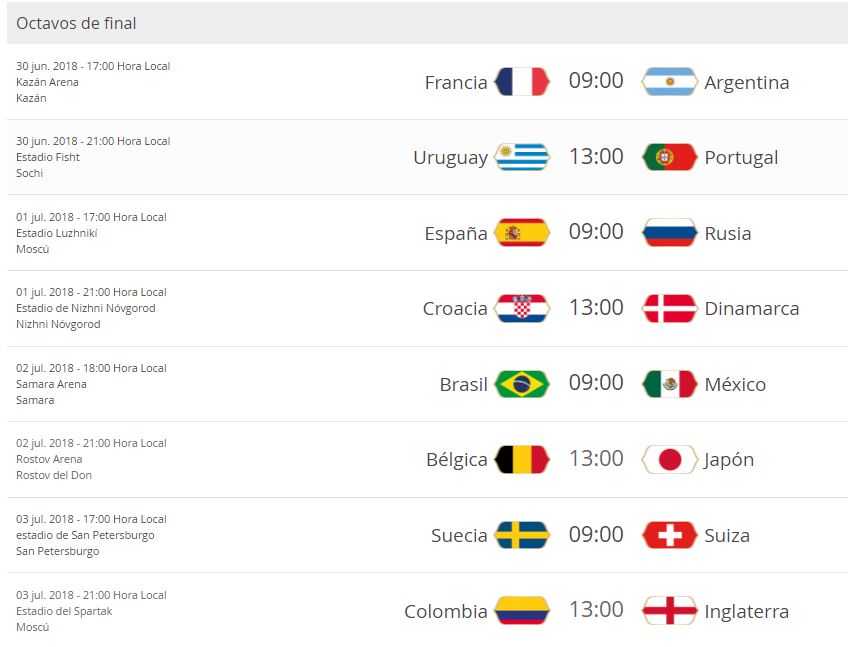Click the Bélgica team name
The height and width of the screenshot is (647, 848).
[x=457, y=460]
